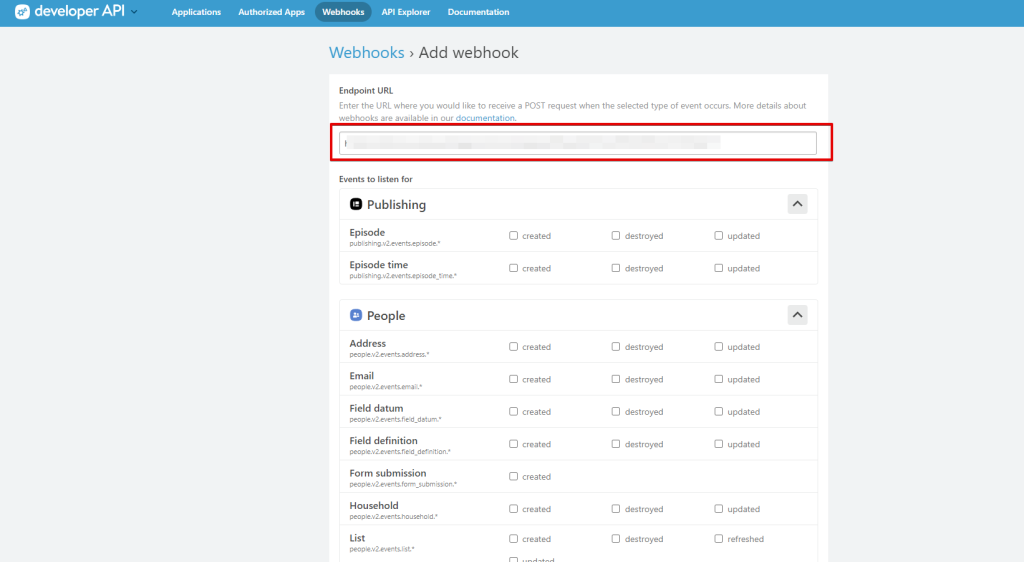Collapse the Publishing events section
1024x562 pixels.
tap(797, 204)
